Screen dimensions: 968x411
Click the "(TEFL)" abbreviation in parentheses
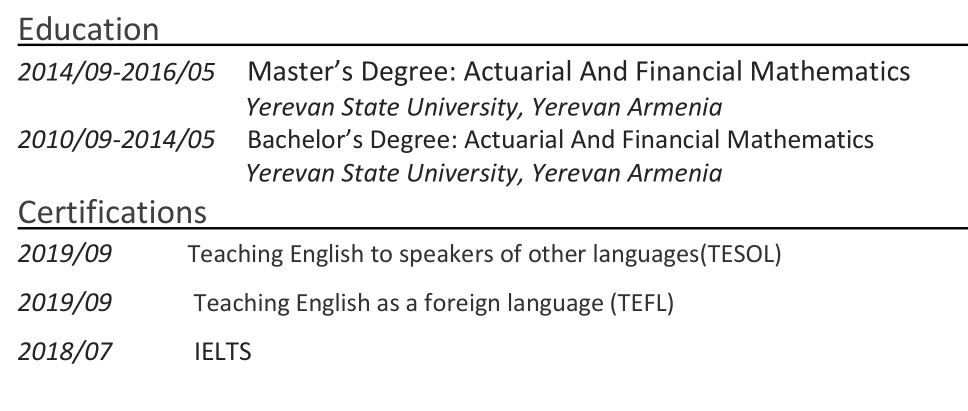click(x=640, y=303)
